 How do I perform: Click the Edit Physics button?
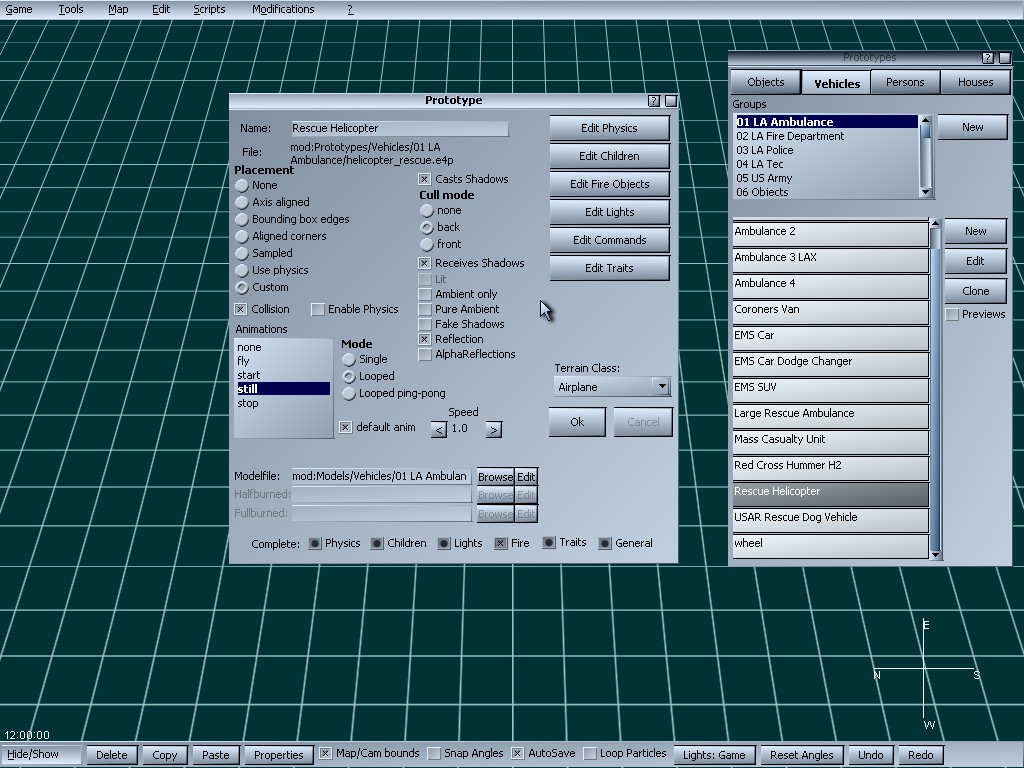click(x=609, y=128)
